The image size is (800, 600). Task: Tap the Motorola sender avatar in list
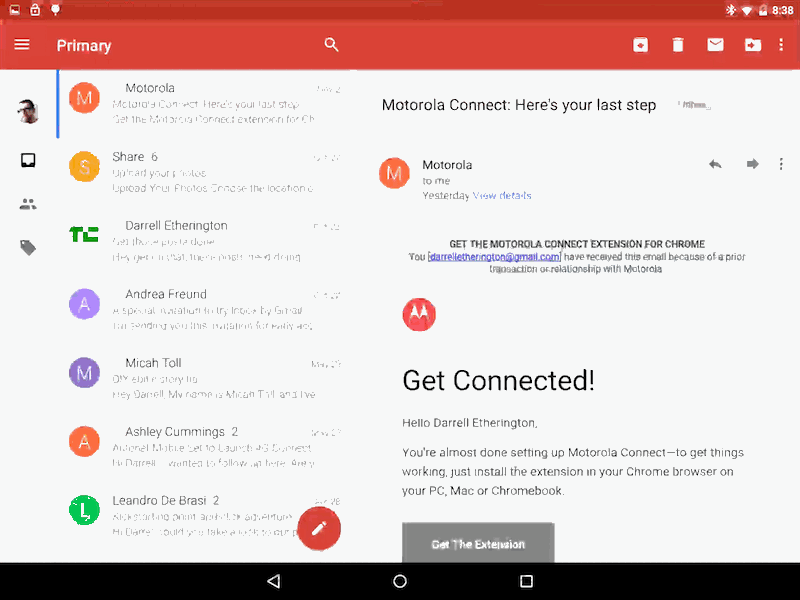(x=84, y=97)
